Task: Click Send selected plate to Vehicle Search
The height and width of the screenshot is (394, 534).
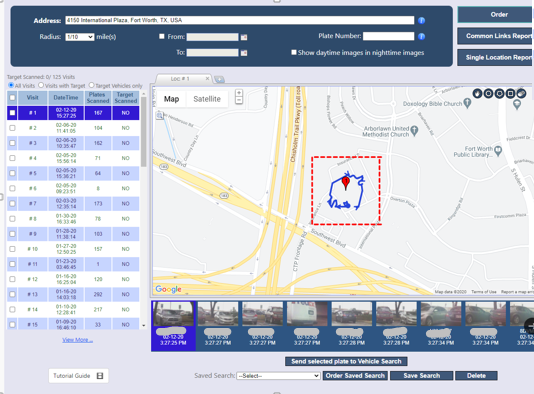Action: [346, 361]
